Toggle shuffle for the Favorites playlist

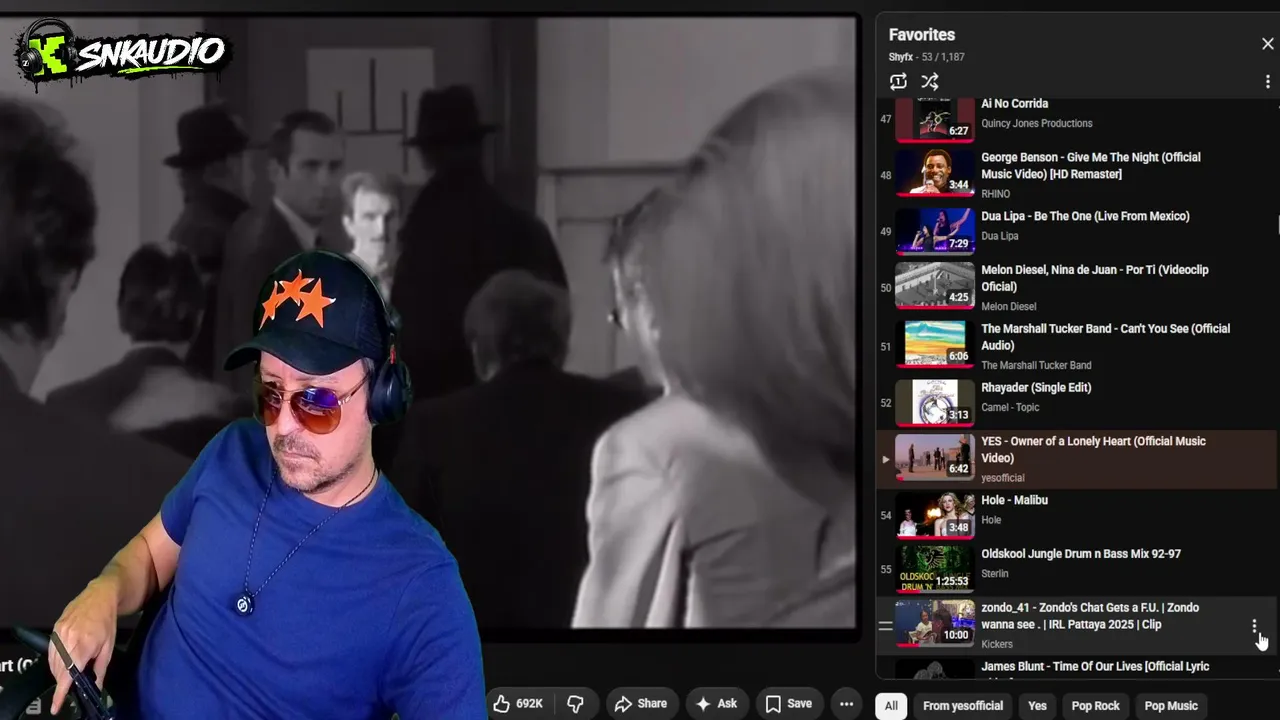pos(930,82)
